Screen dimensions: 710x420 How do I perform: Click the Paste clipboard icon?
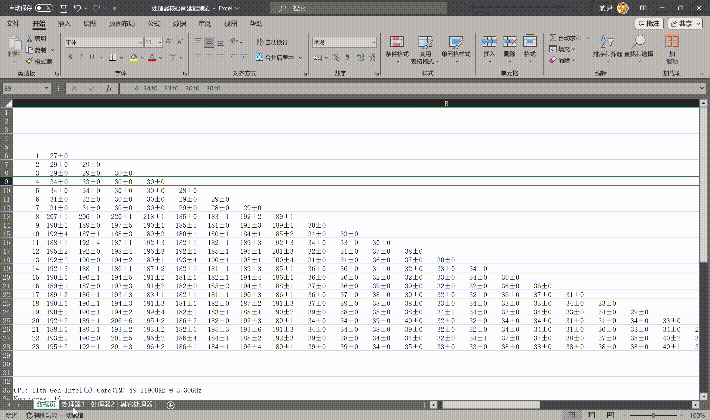click(14, 44)
